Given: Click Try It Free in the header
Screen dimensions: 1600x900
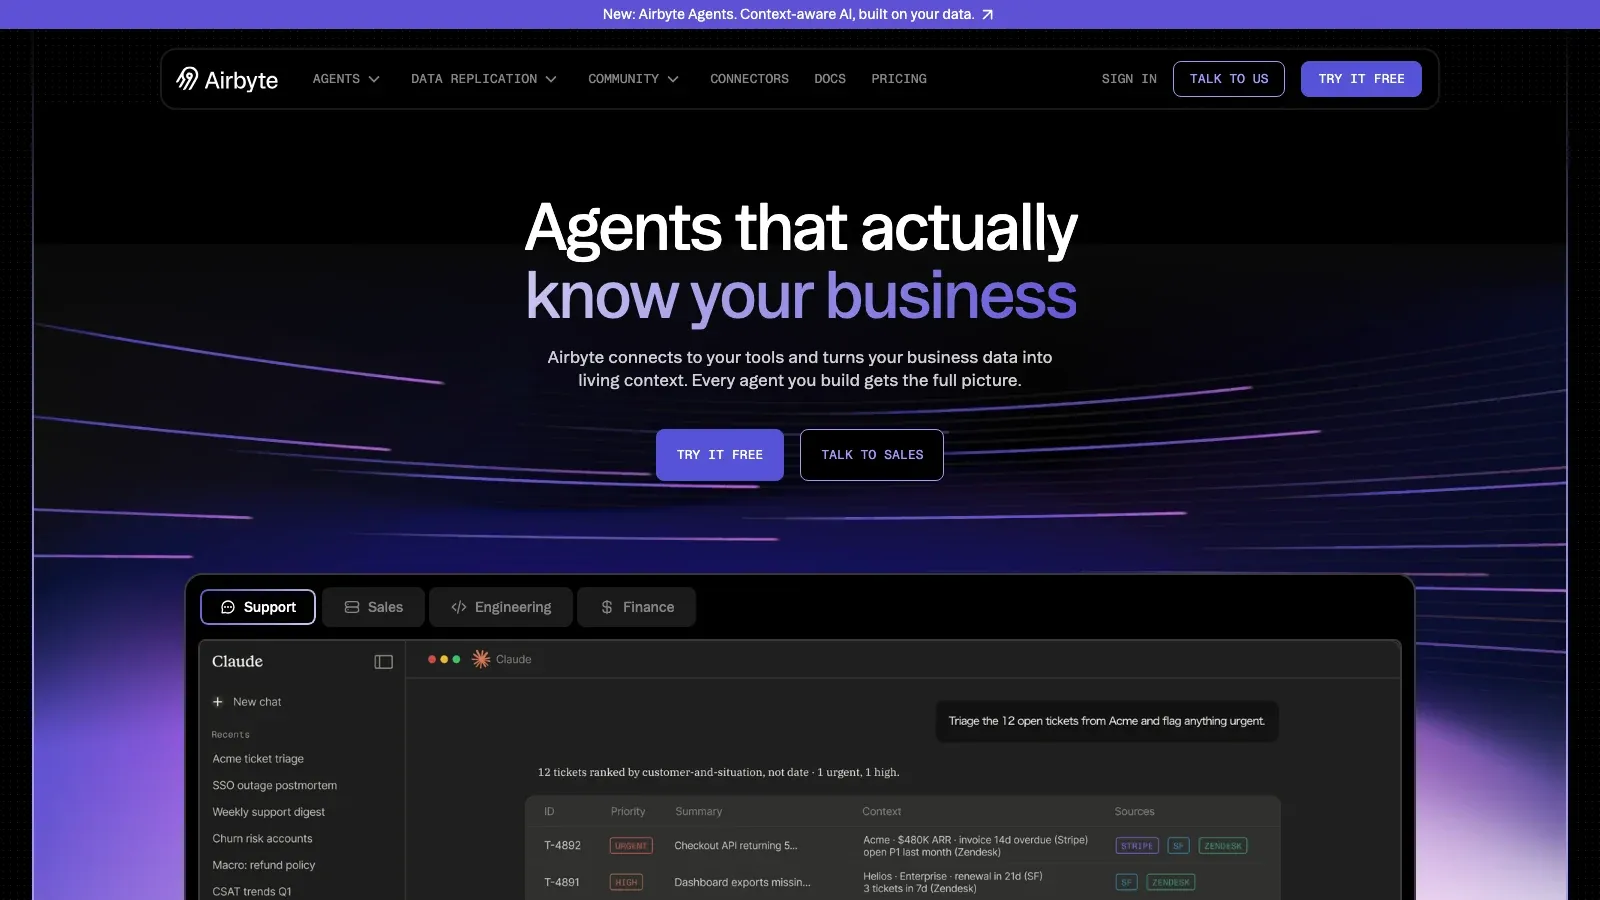Looking at the screenshot, I should (1361, 79).
